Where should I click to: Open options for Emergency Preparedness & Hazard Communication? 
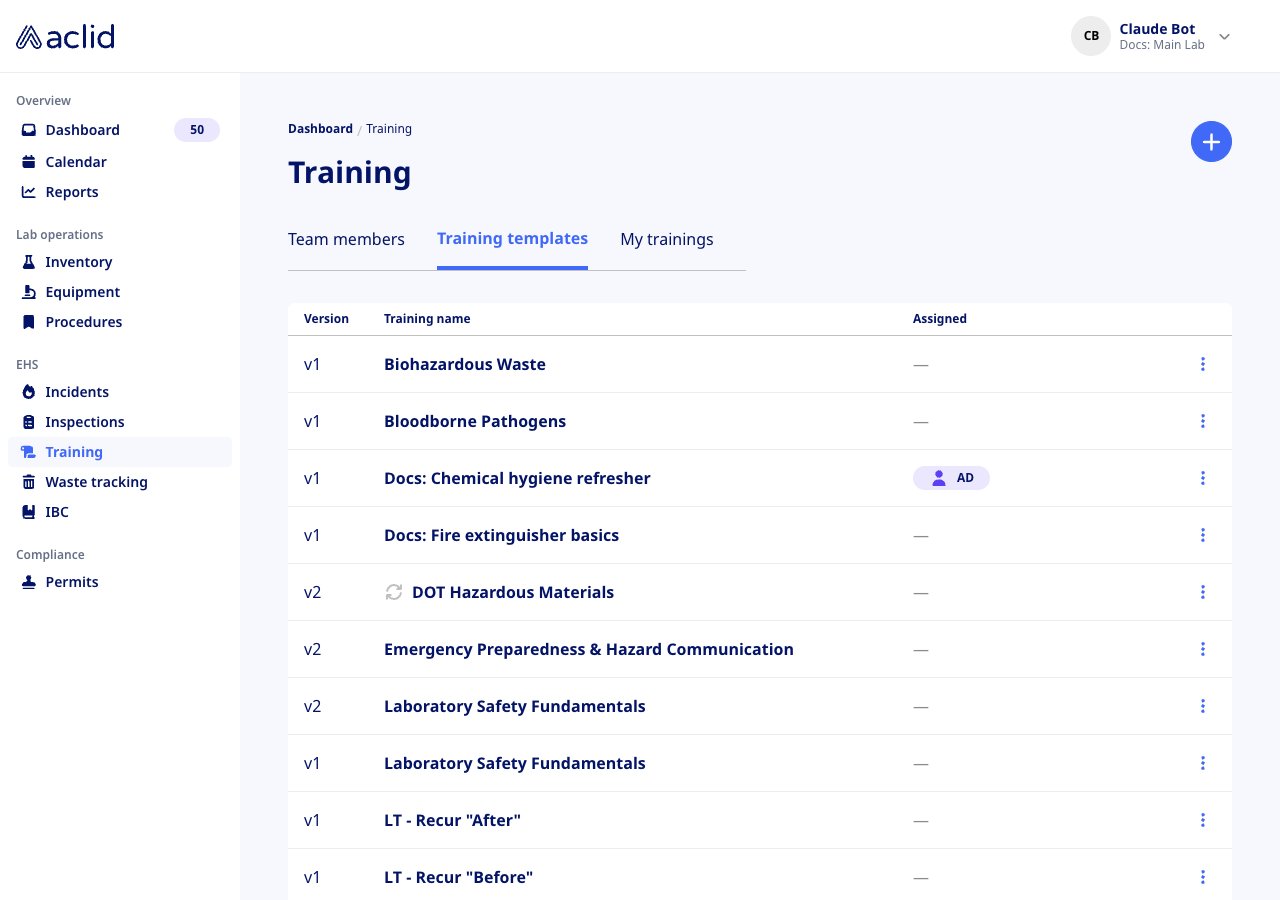point(1203,649)
